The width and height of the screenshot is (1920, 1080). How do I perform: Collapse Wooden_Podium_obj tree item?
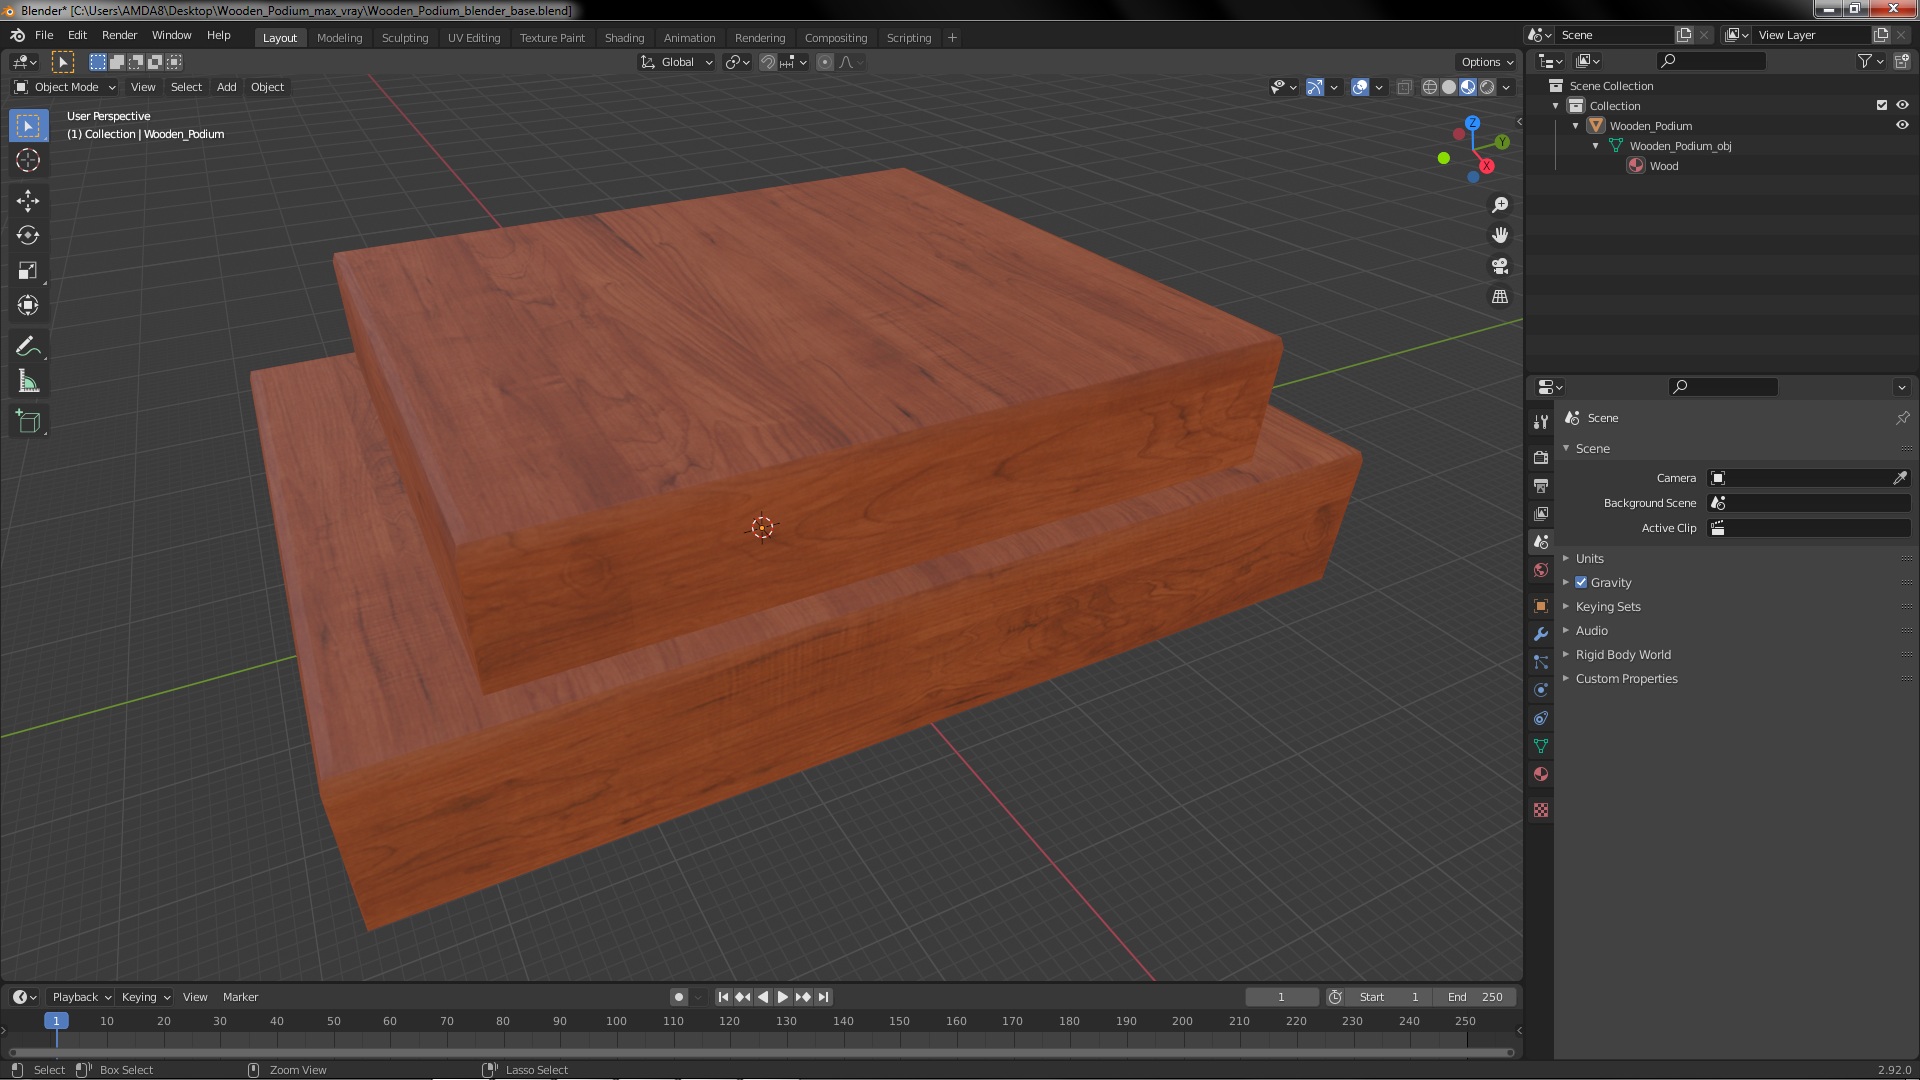click(x=1596, y=145)
